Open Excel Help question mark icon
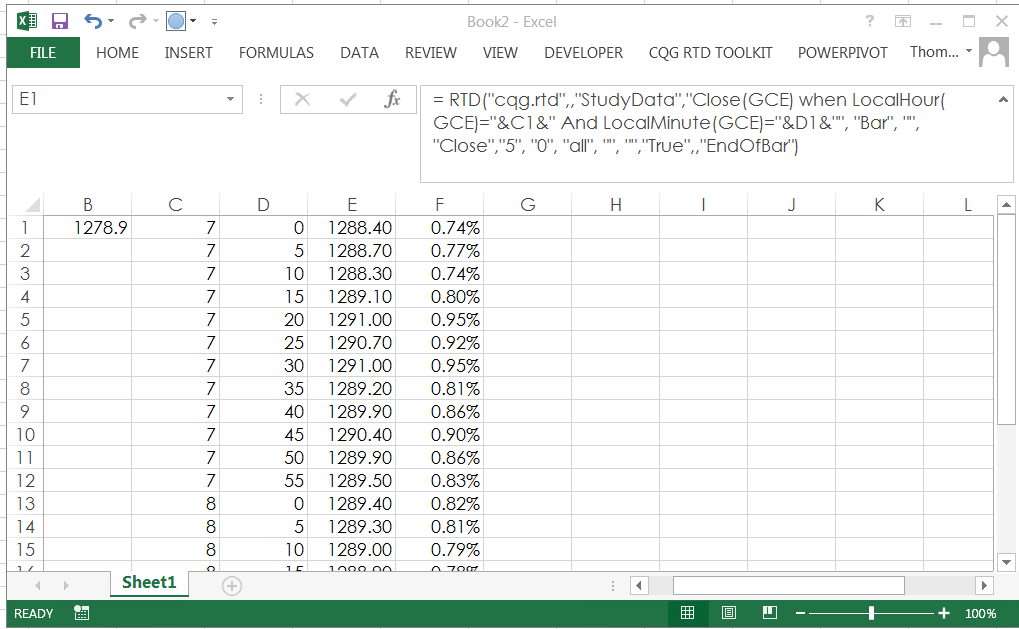This screenshot has width=1019, height=629. (x=870, y=21)
